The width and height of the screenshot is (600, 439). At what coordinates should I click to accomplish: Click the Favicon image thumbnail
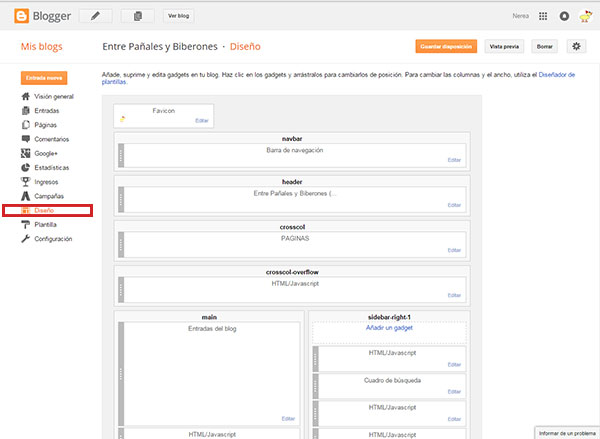[x=122, y=119]
